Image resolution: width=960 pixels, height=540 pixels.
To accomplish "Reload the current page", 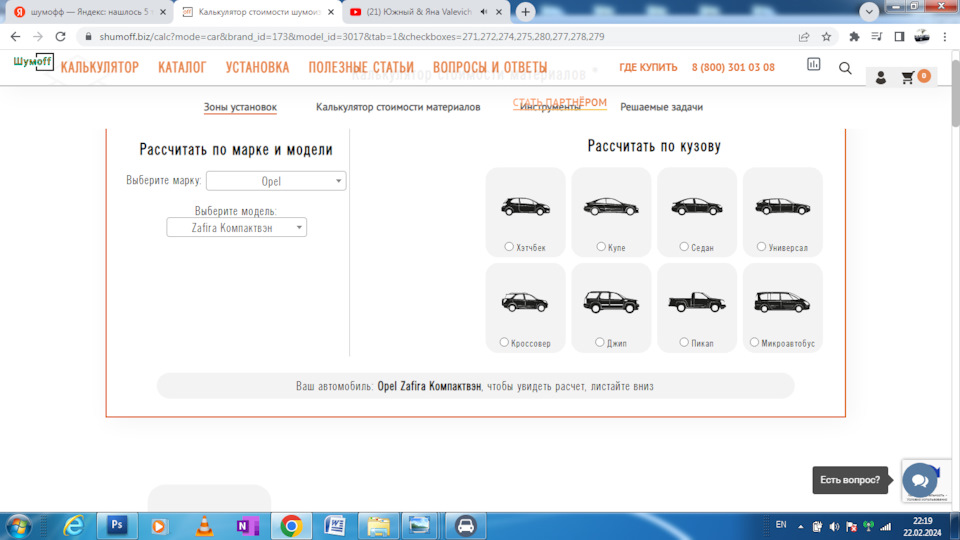I will (x=60, y=37).
